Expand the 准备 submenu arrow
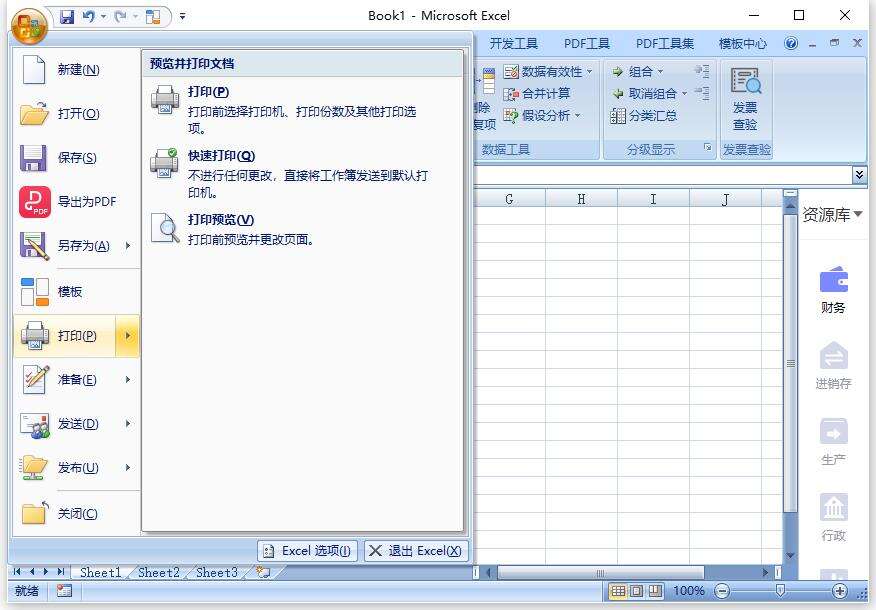 128,379
